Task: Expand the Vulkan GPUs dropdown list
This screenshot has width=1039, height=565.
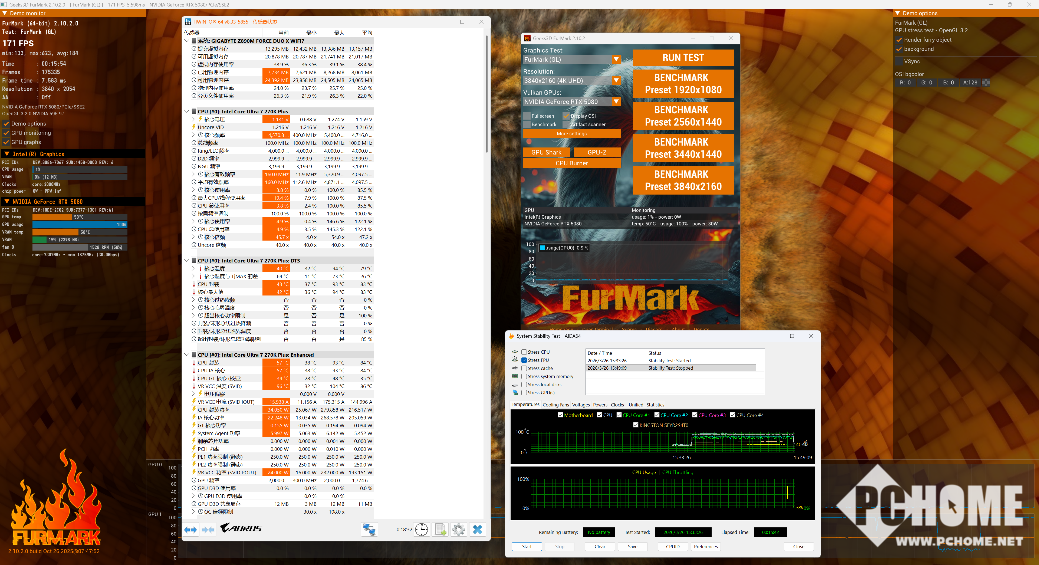Action: [616, 101]
